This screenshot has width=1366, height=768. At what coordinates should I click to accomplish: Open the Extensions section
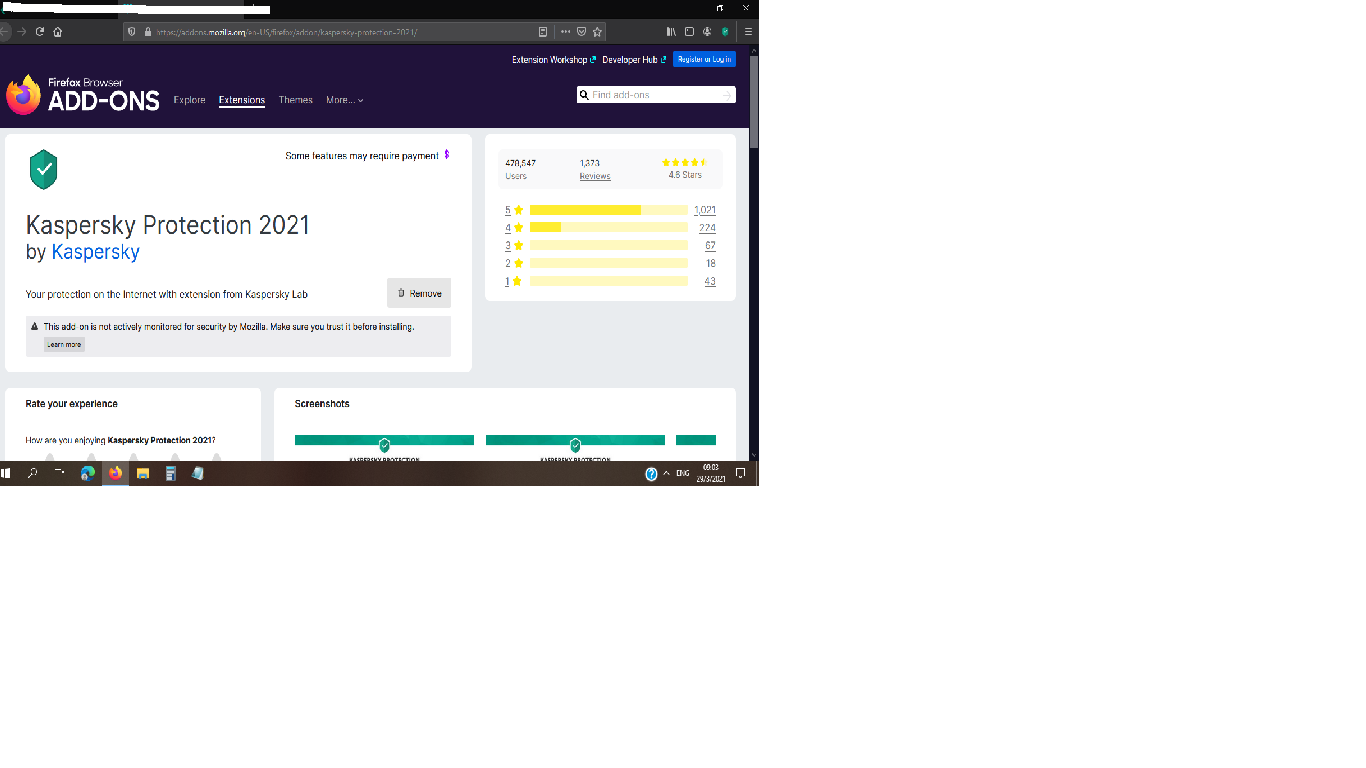242,100
